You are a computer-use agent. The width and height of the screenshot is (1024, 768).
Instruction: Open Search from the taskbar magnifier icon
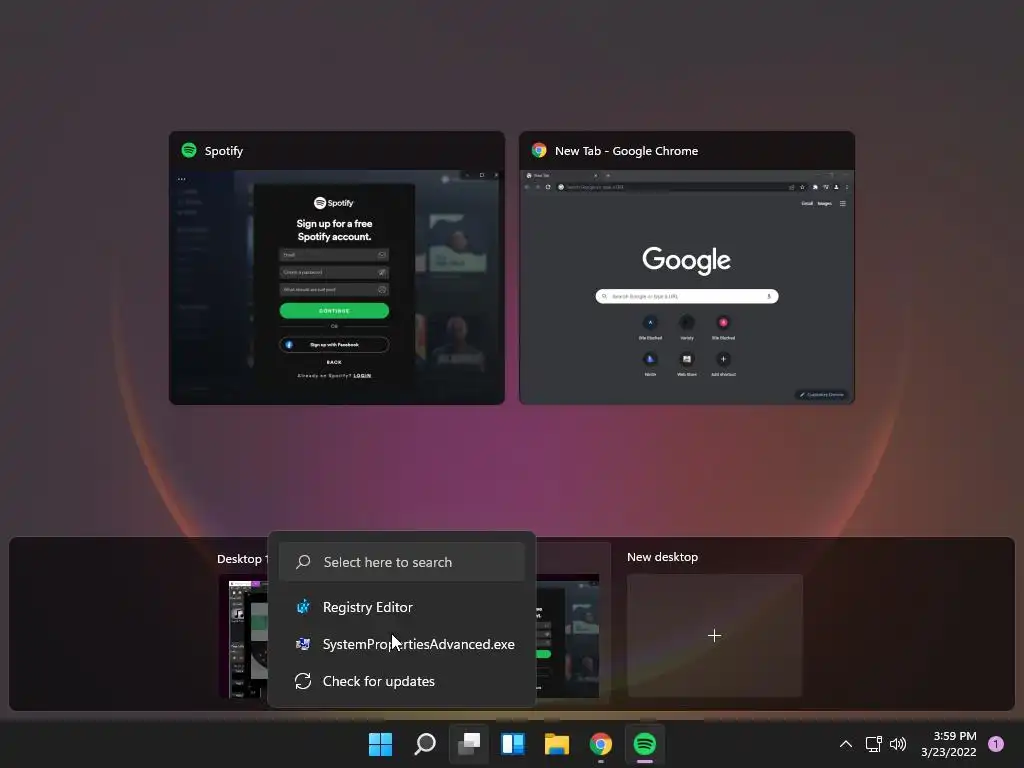[424, 744]
